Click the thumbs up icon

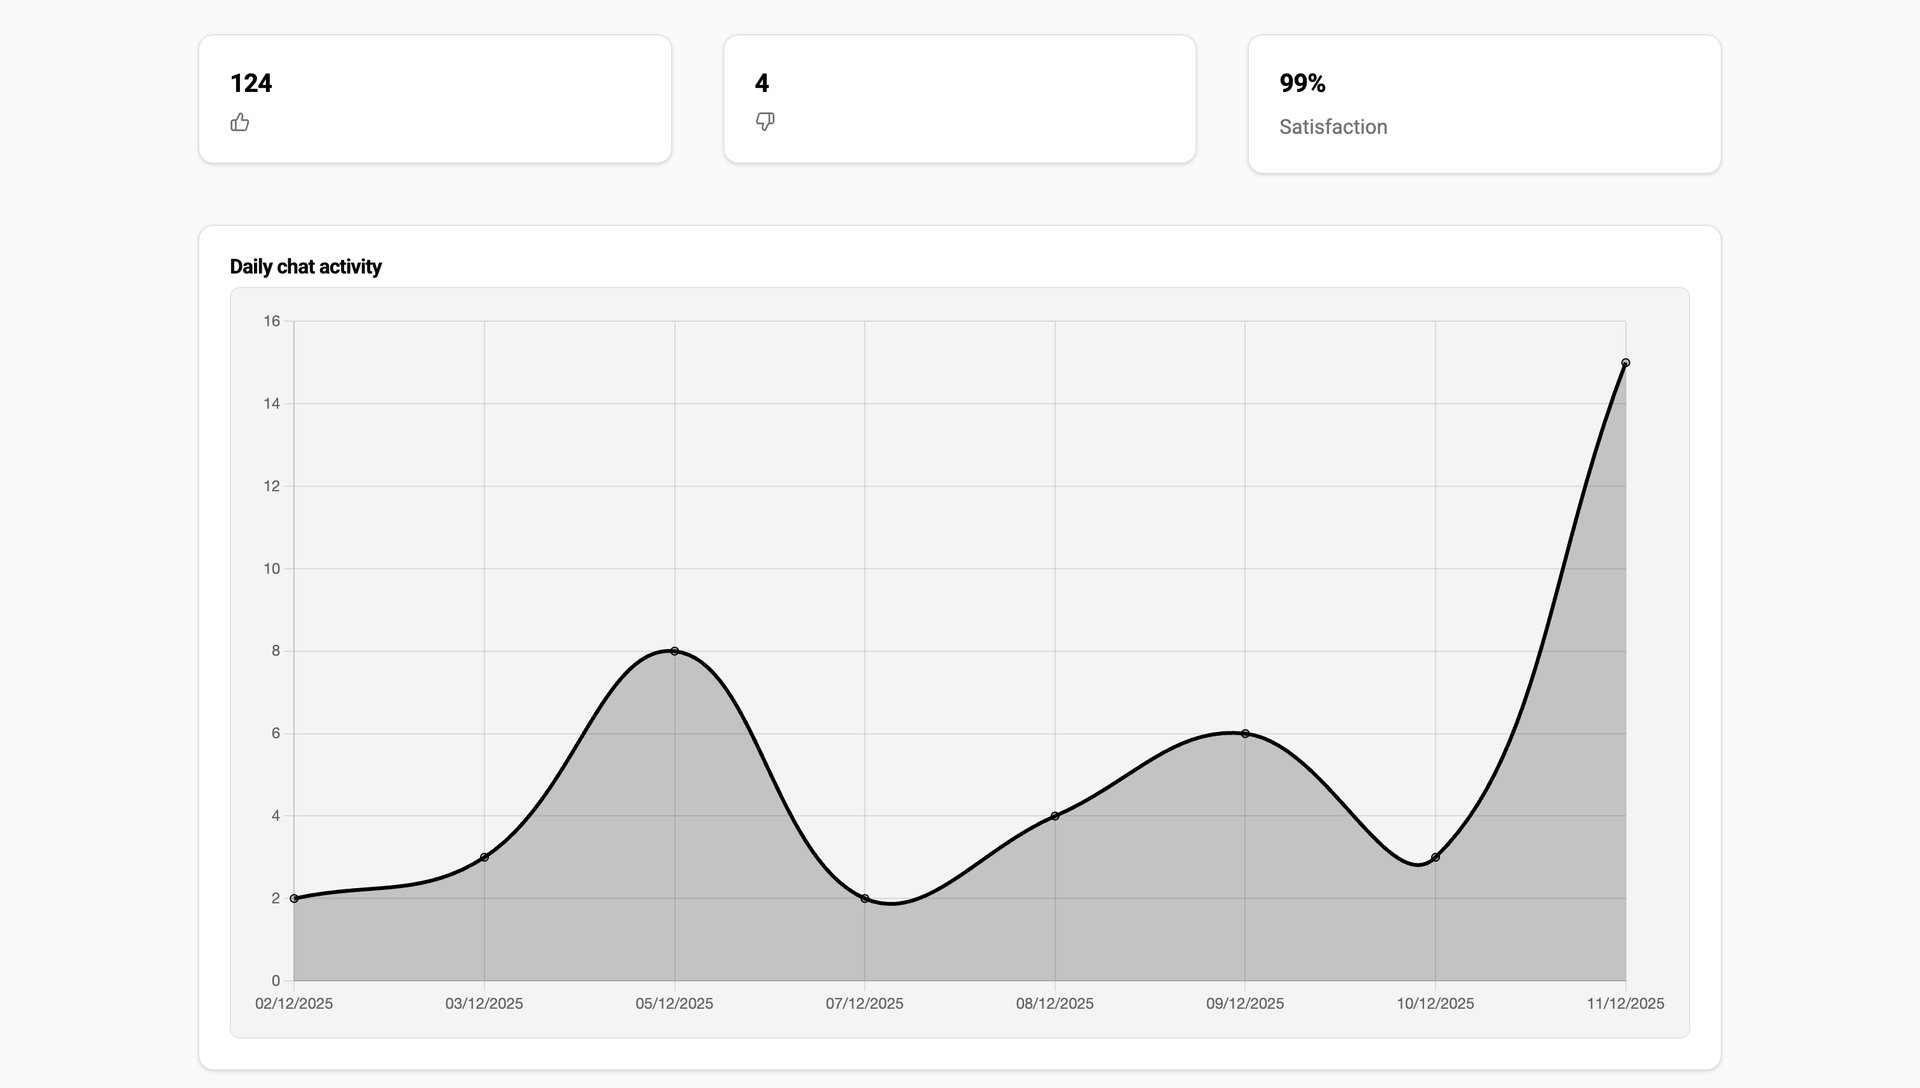pos(240,122)
